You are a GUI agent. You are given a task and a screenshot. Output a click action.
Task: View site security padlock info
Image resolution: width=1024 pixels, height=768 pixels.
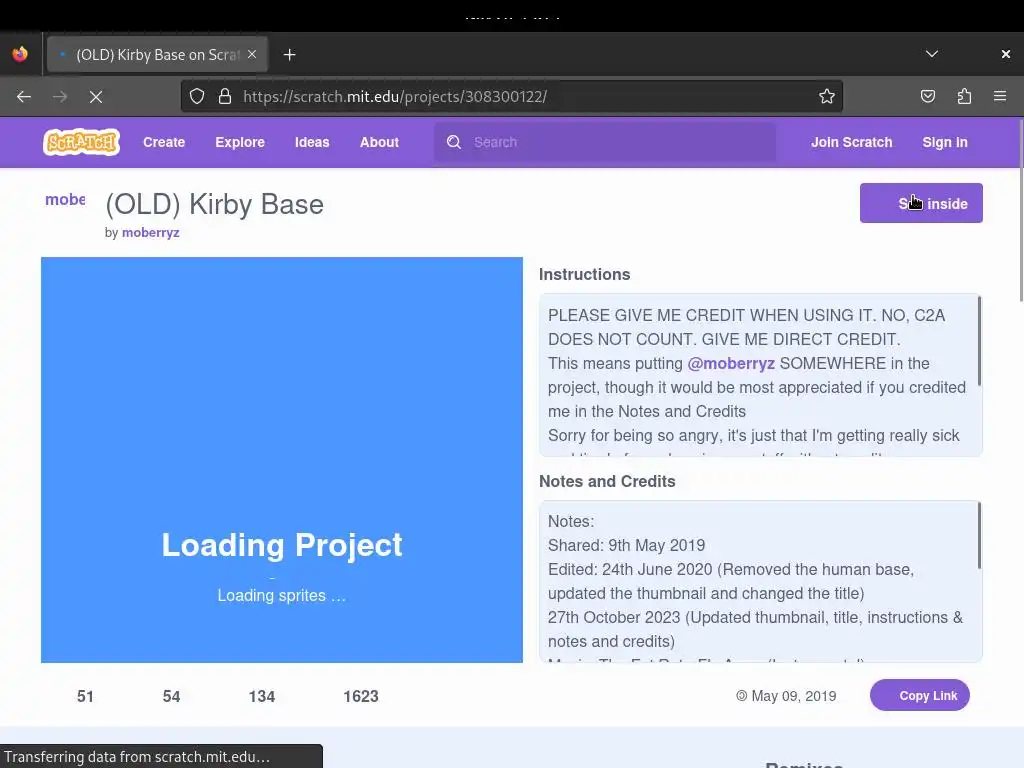[x=225, y=97]
